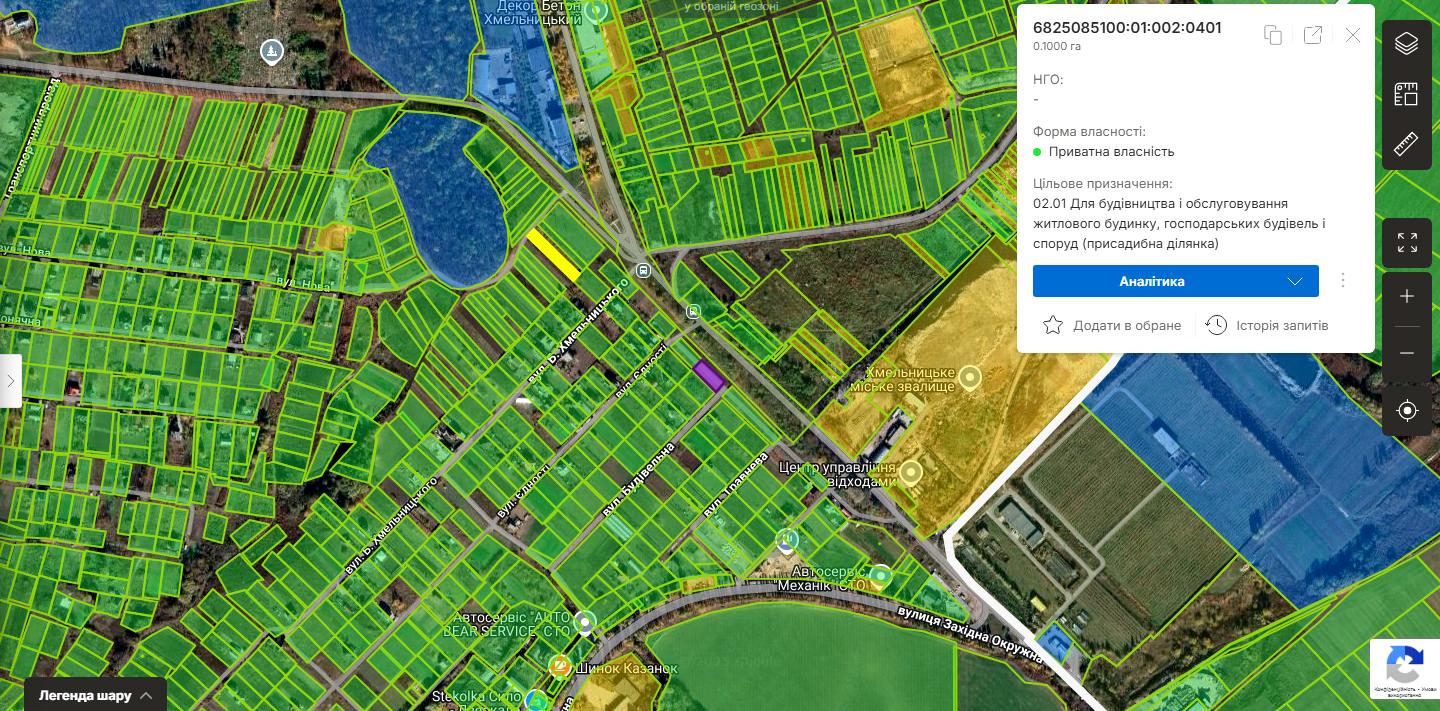This screenshot has height=711, width=1440.
Task: Select the ruler measurement tool
Action: [1406, 144]
